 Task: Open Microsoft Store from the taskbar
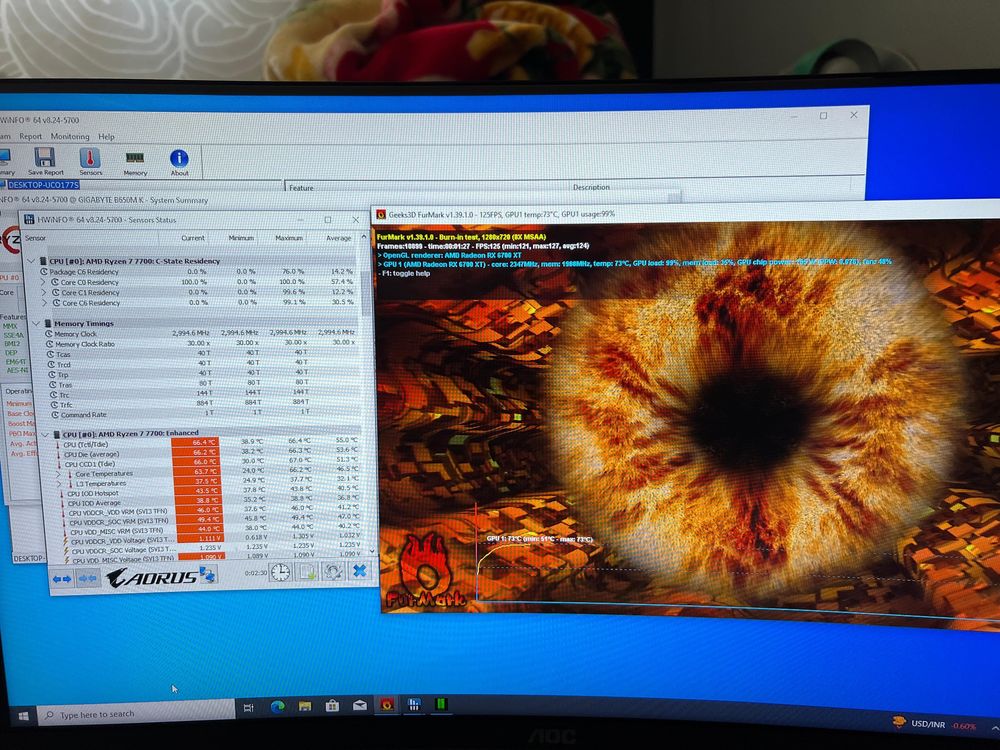click(332, 705)
